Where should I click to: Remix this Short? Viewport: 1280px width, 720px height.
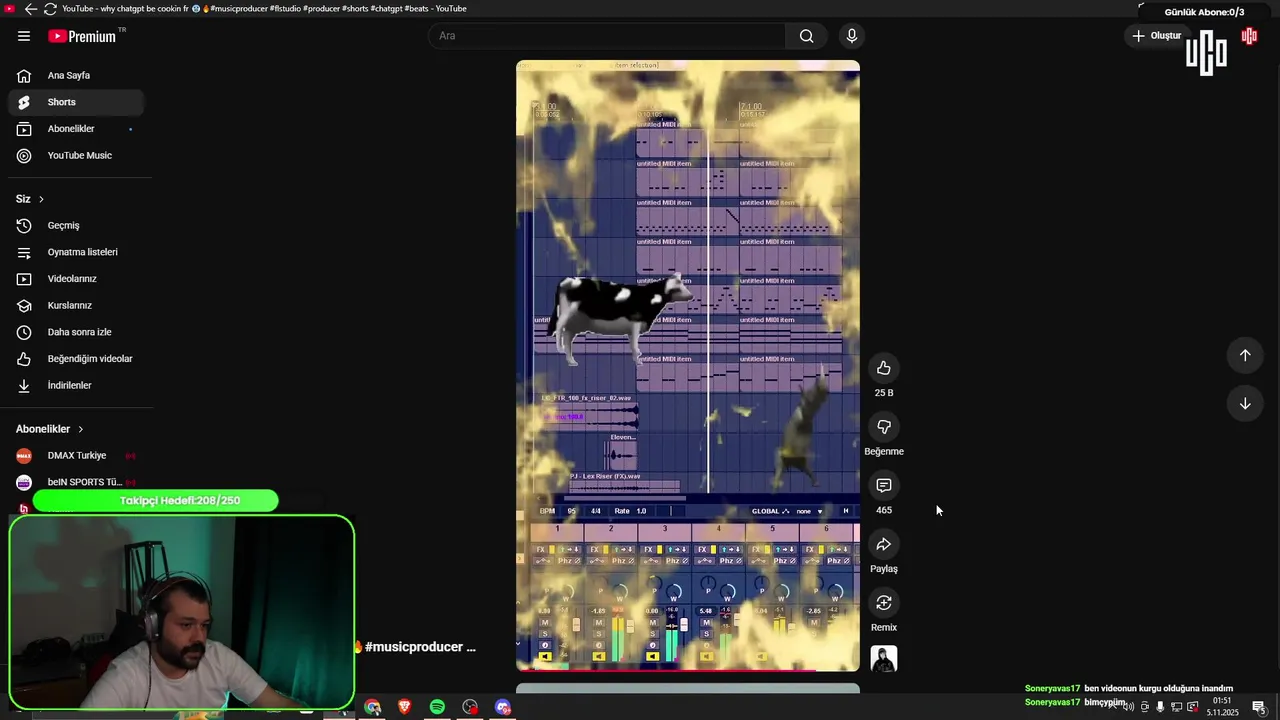(884, 603)
